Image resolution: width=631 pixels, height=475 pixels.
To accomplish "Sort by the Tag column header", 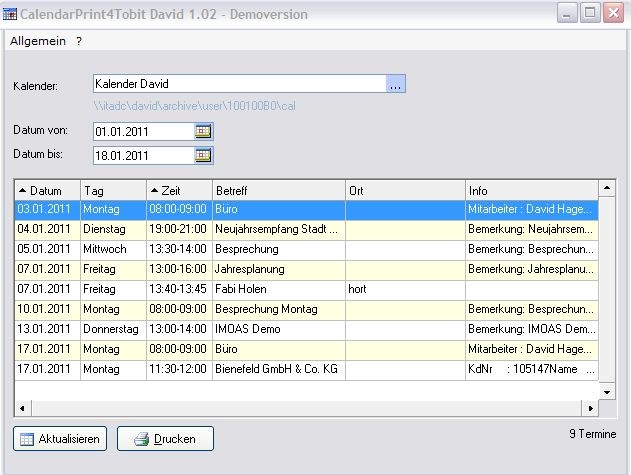I will [x=113, y=190].
